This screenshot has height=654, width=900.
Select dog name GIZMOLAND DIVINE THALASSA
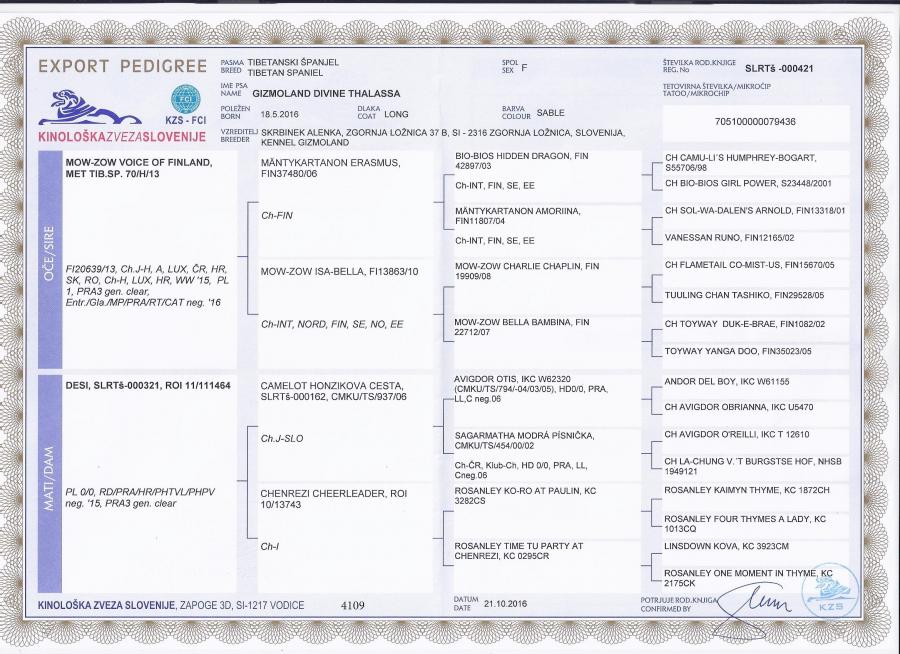(x=326, y=94)
